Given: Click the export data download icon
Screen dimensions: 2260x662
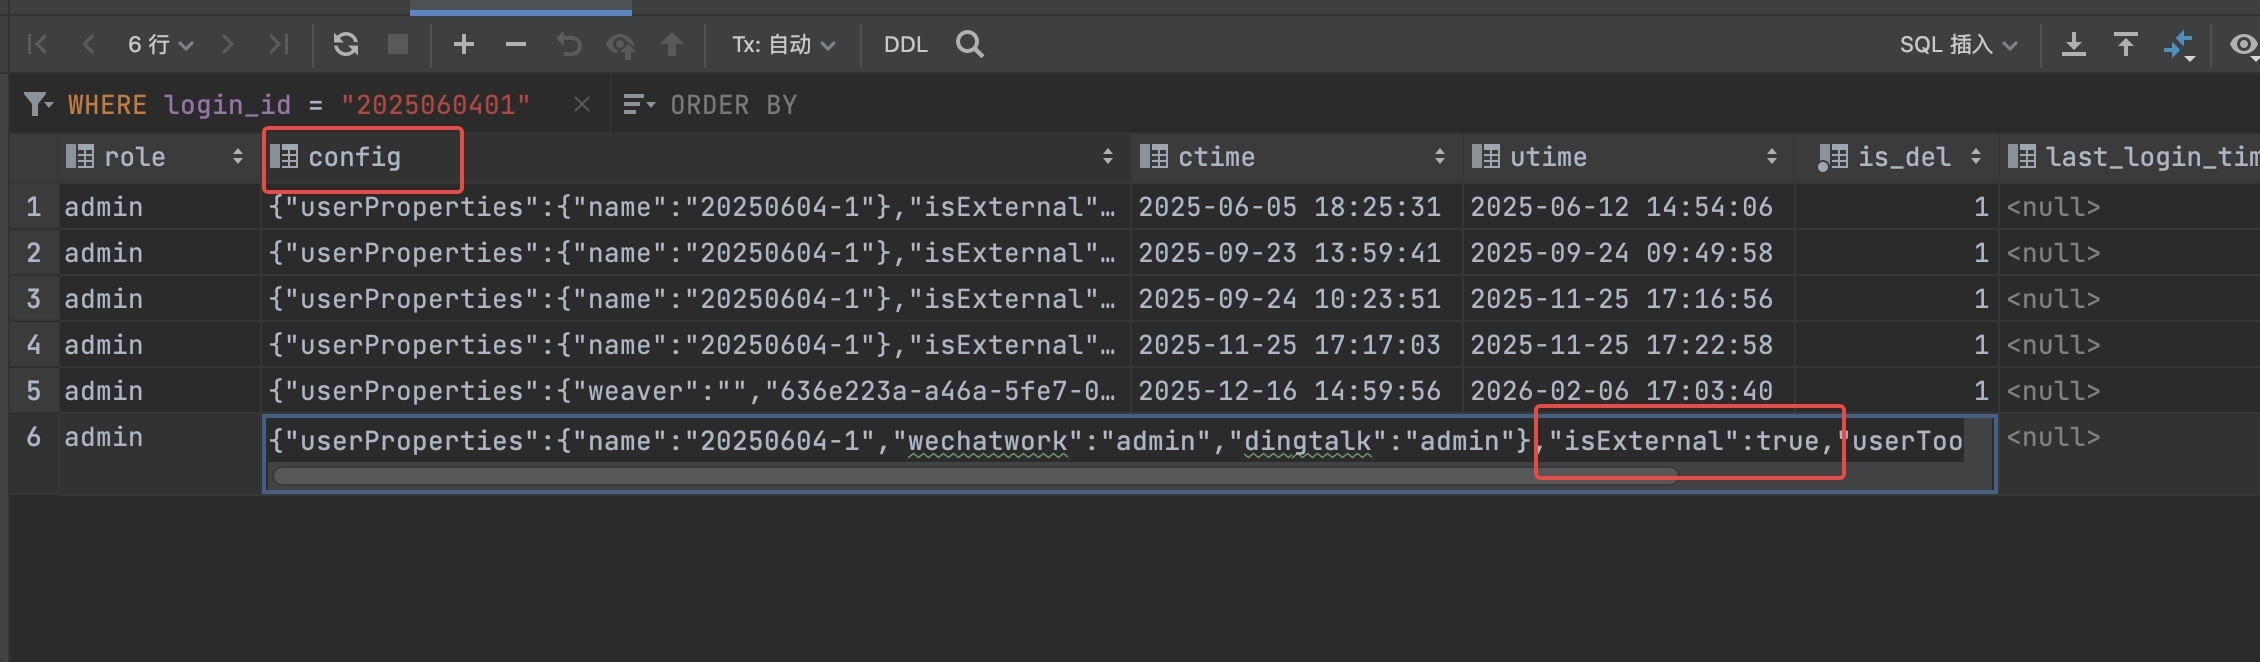Looking at the screenshot, I should coord(2074,44).
